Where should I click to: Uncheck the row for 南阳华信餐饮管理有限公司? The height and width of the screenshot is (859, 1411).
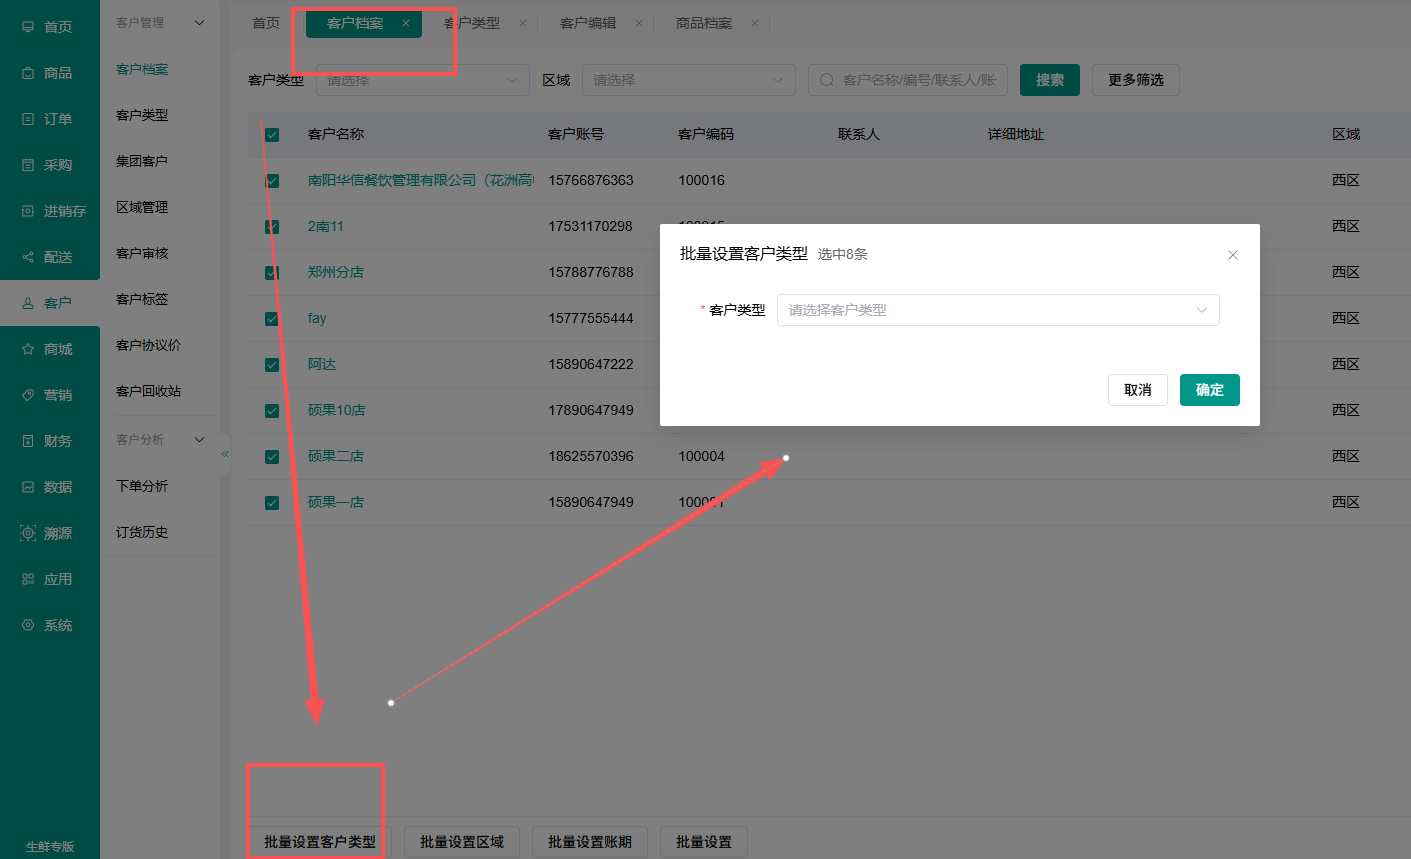(x=272, y=181)
